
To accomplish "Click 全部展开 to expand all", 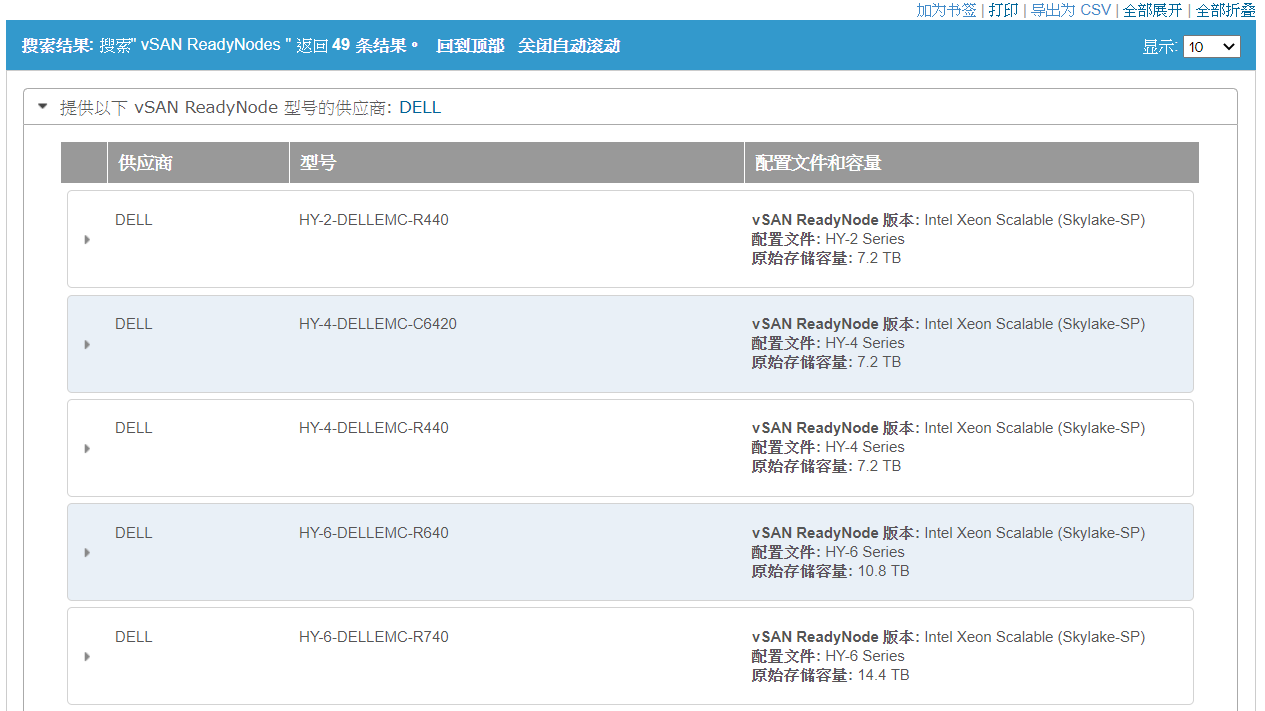I will [x=1152, y=10].
